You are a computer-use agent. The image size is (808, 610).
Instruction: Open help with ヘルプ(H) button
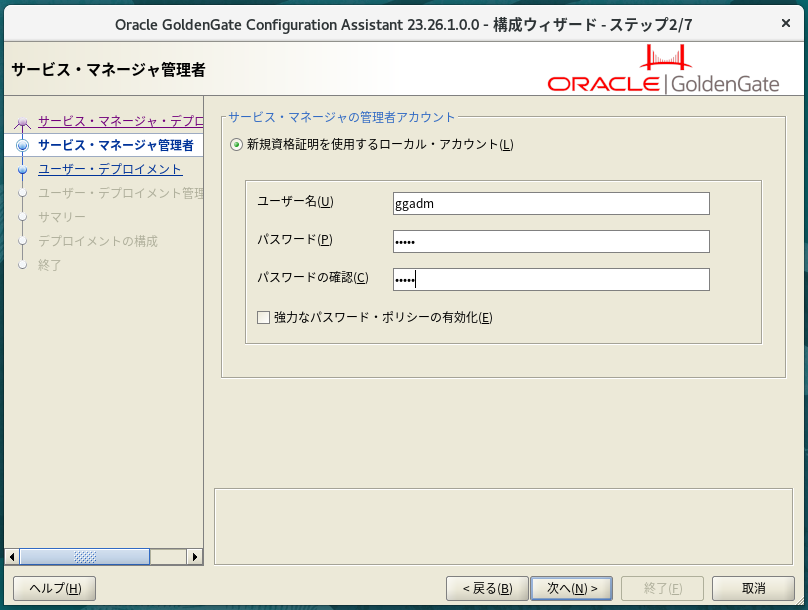(x=54, y=588)
